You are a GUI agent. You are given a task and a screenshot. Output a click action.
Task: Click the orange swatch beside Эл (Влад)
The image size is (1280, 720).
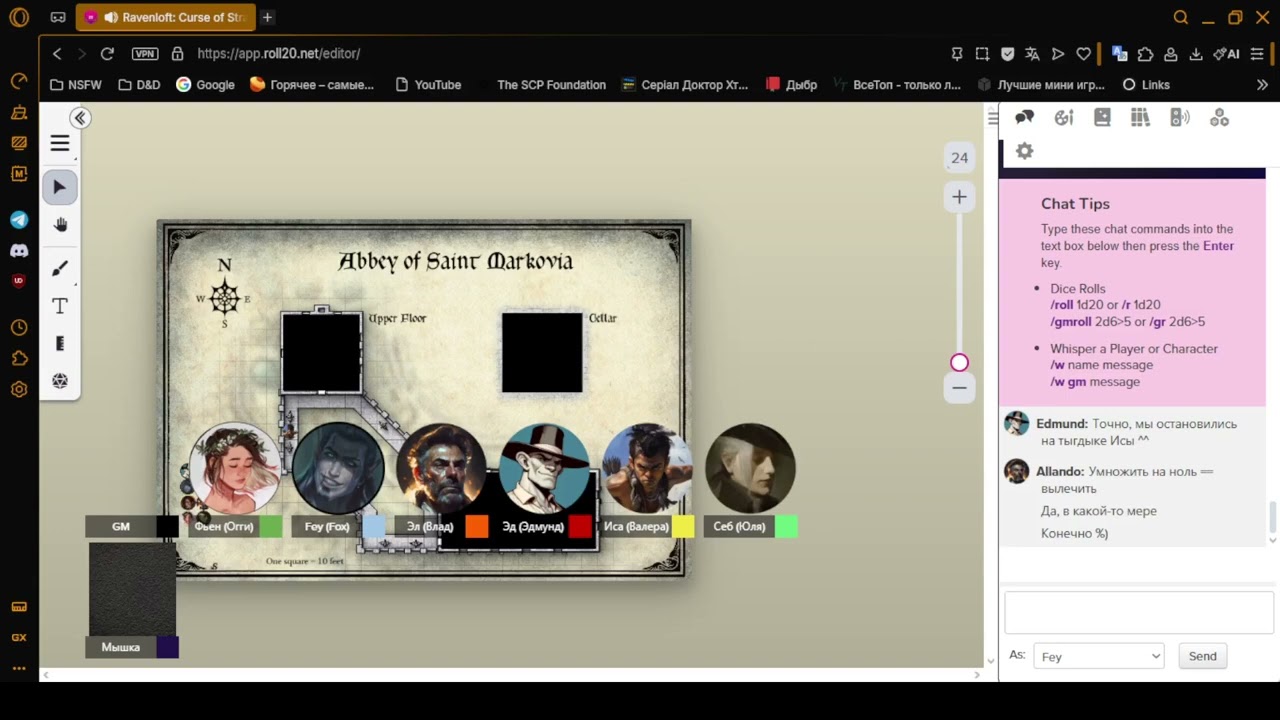pos(477,527)
